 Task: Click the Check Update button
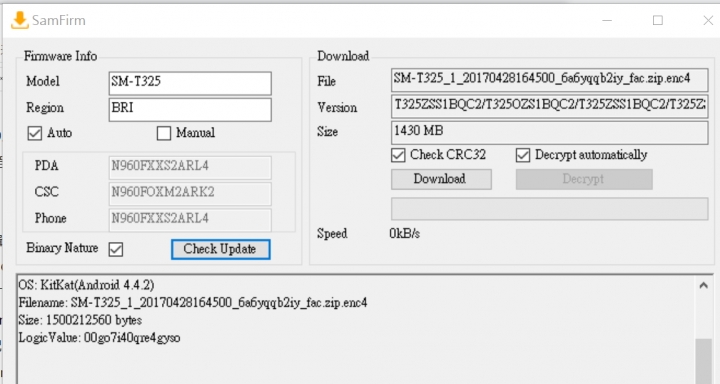pos(220,249)
